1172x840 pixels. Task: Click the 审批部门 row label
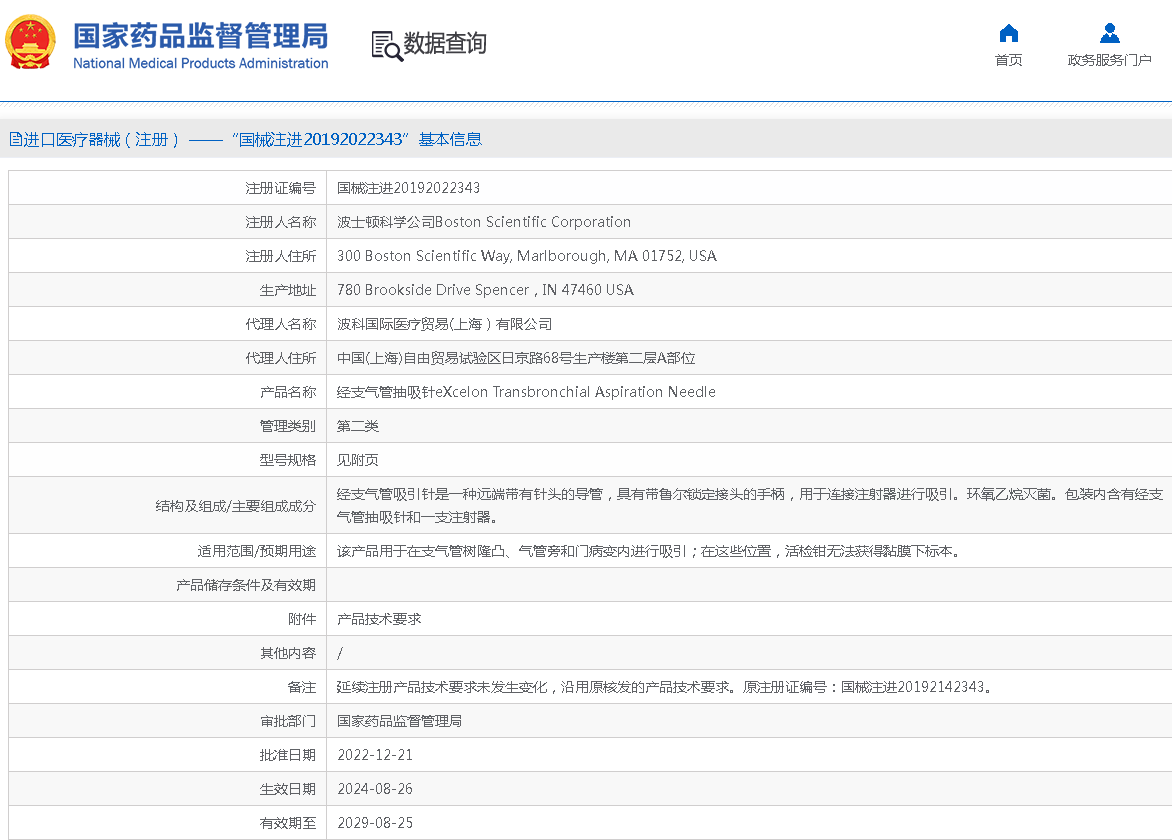point(288,721)
